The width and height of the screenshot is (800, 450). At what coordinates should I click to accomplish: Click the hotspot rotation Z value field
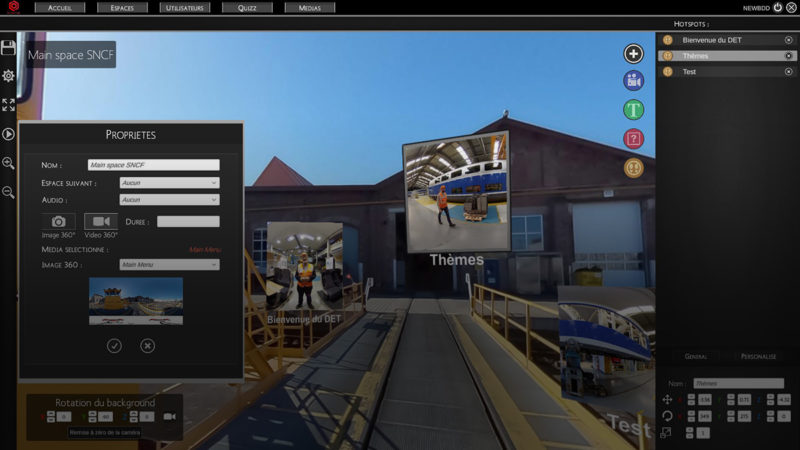click(x=784, y=416)
